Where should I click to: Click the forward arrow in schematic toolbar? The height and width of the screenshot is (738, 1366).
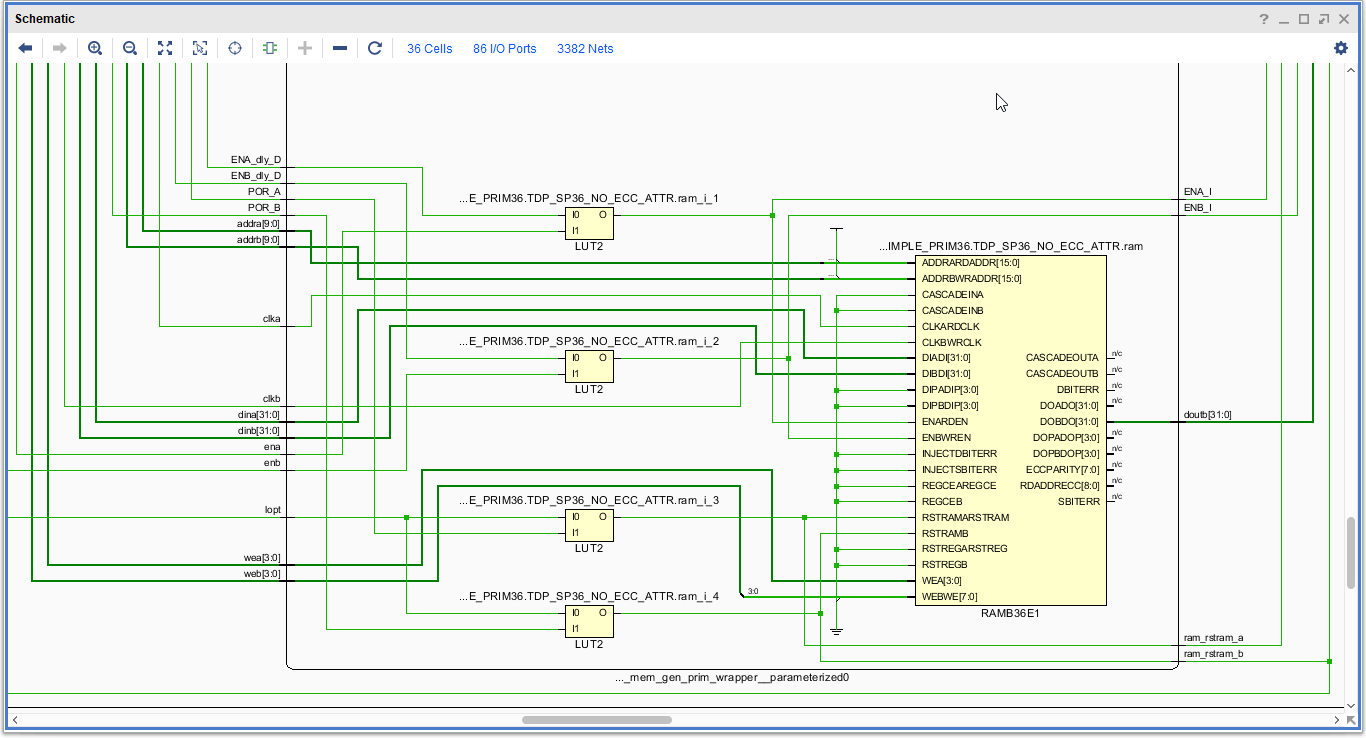(59, 48)
